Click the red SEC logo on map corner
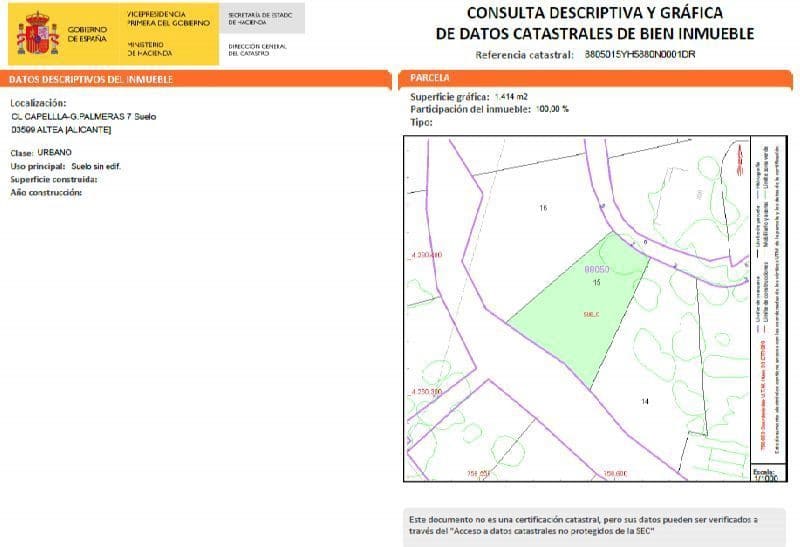The width and height of the screenshot is (800, 547). pyautogui.click(x=739, y=160)
